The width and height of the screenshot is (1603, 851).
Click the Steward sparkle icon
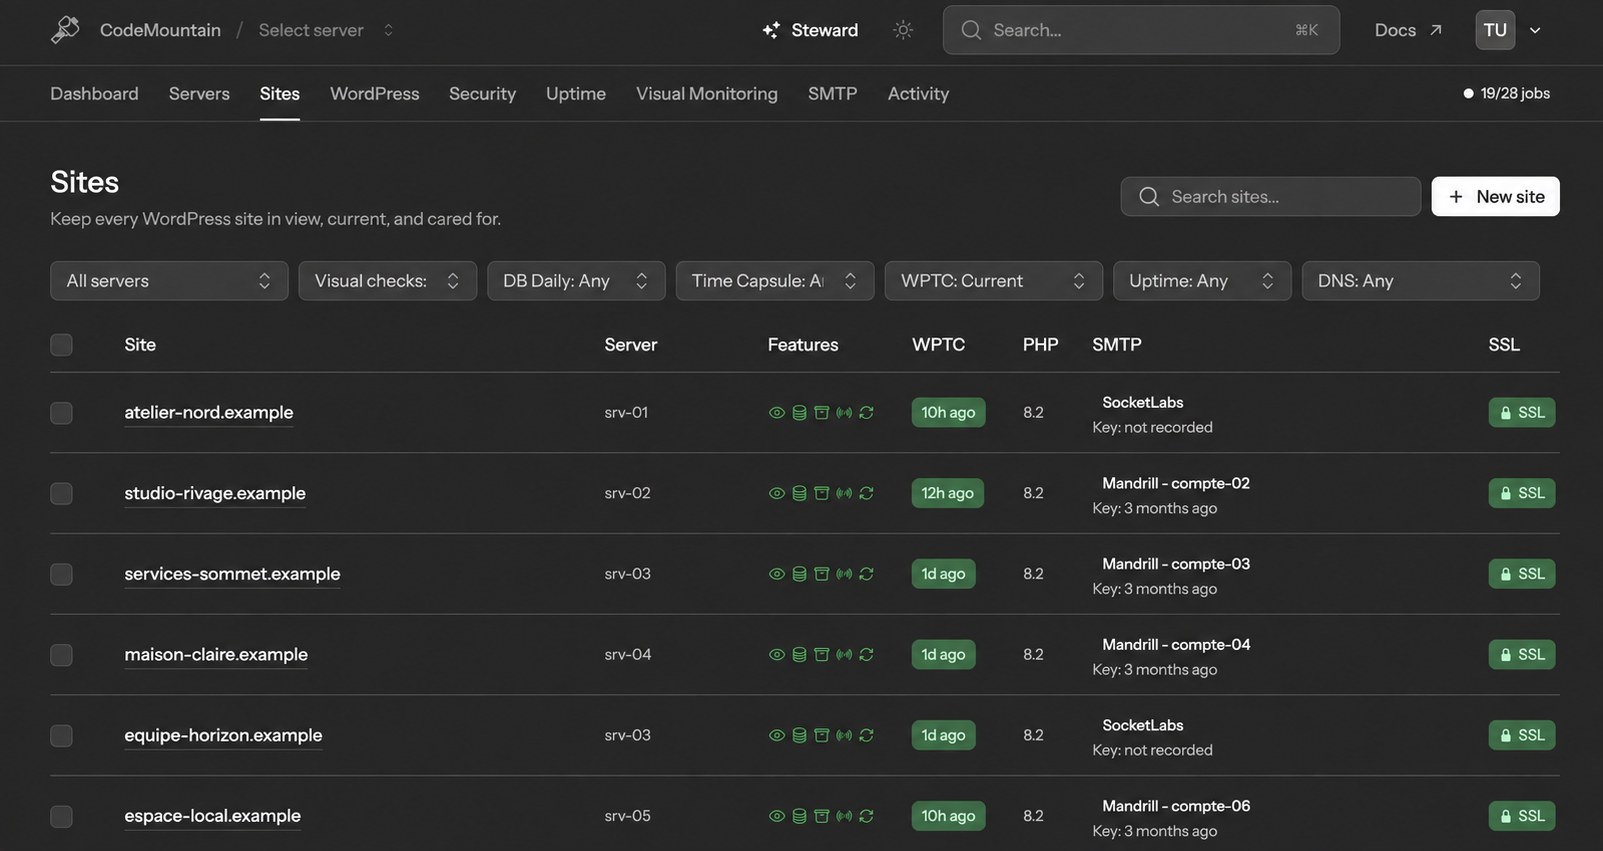[x=771, y=30]
